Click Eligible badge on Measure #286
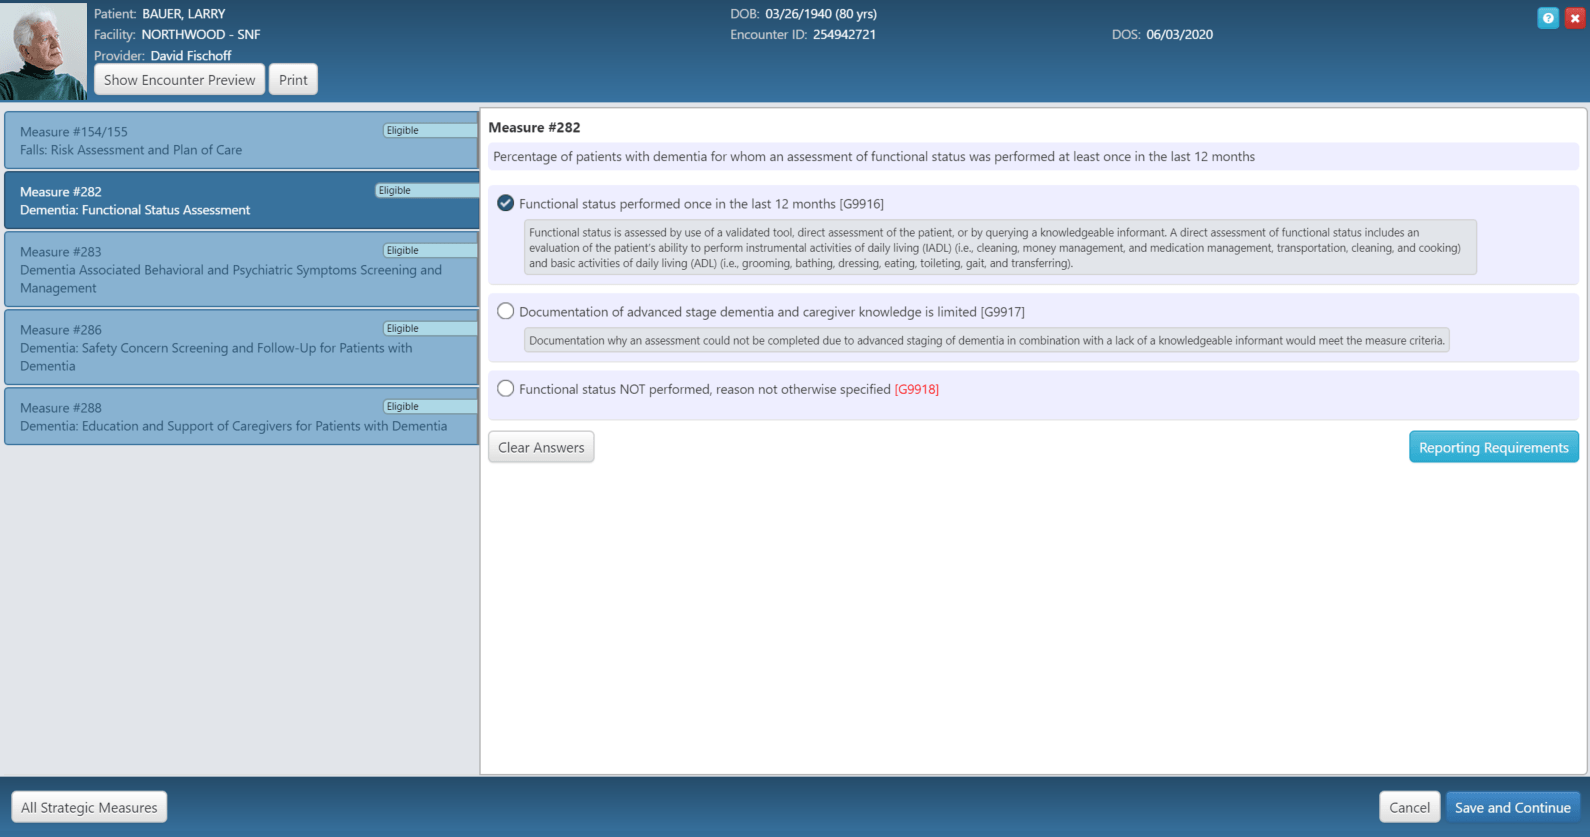The width and height of the screenshot is (1590, 837). 430,328
